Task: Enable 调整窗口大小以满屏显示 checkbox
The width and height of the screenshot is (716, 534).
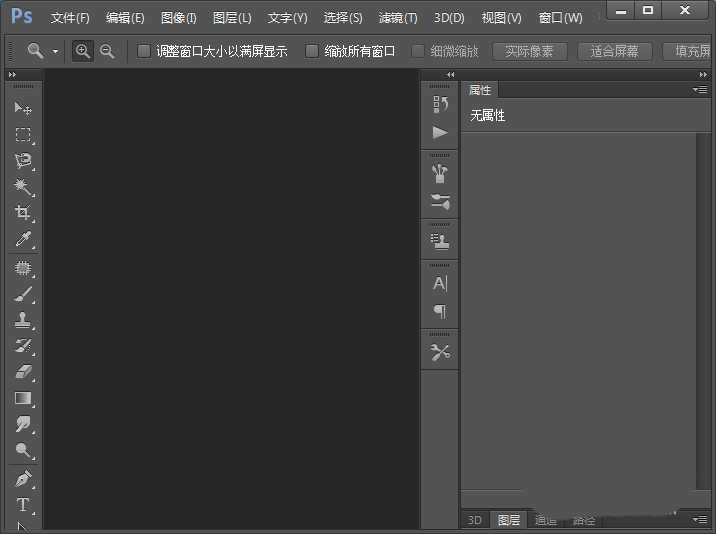Action: (144, 51)
